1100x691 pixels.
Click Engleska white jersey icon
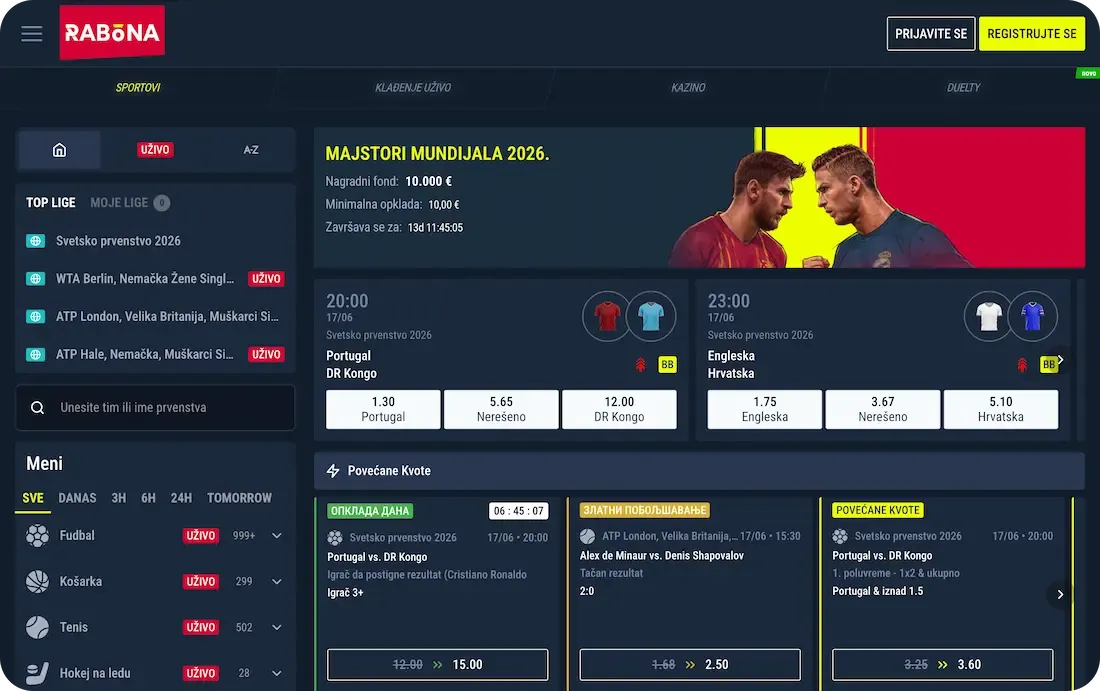click(988, 316)
